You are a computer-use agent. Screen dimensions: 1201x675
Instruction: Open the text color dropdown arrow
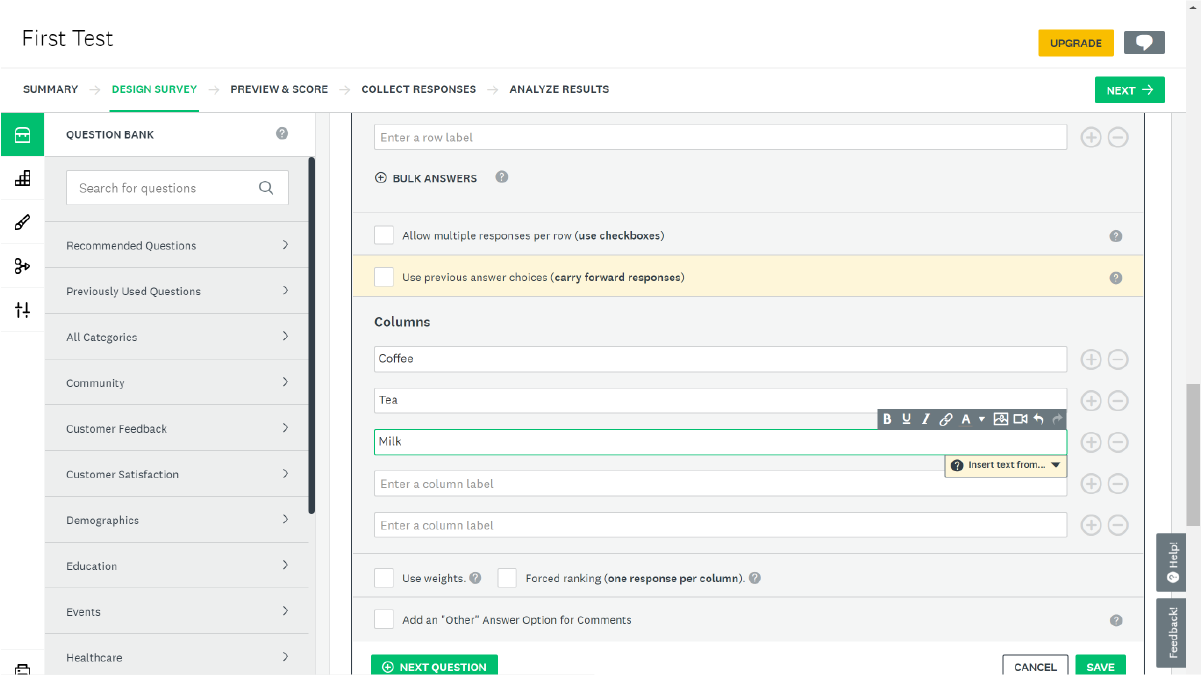point(982,419)
